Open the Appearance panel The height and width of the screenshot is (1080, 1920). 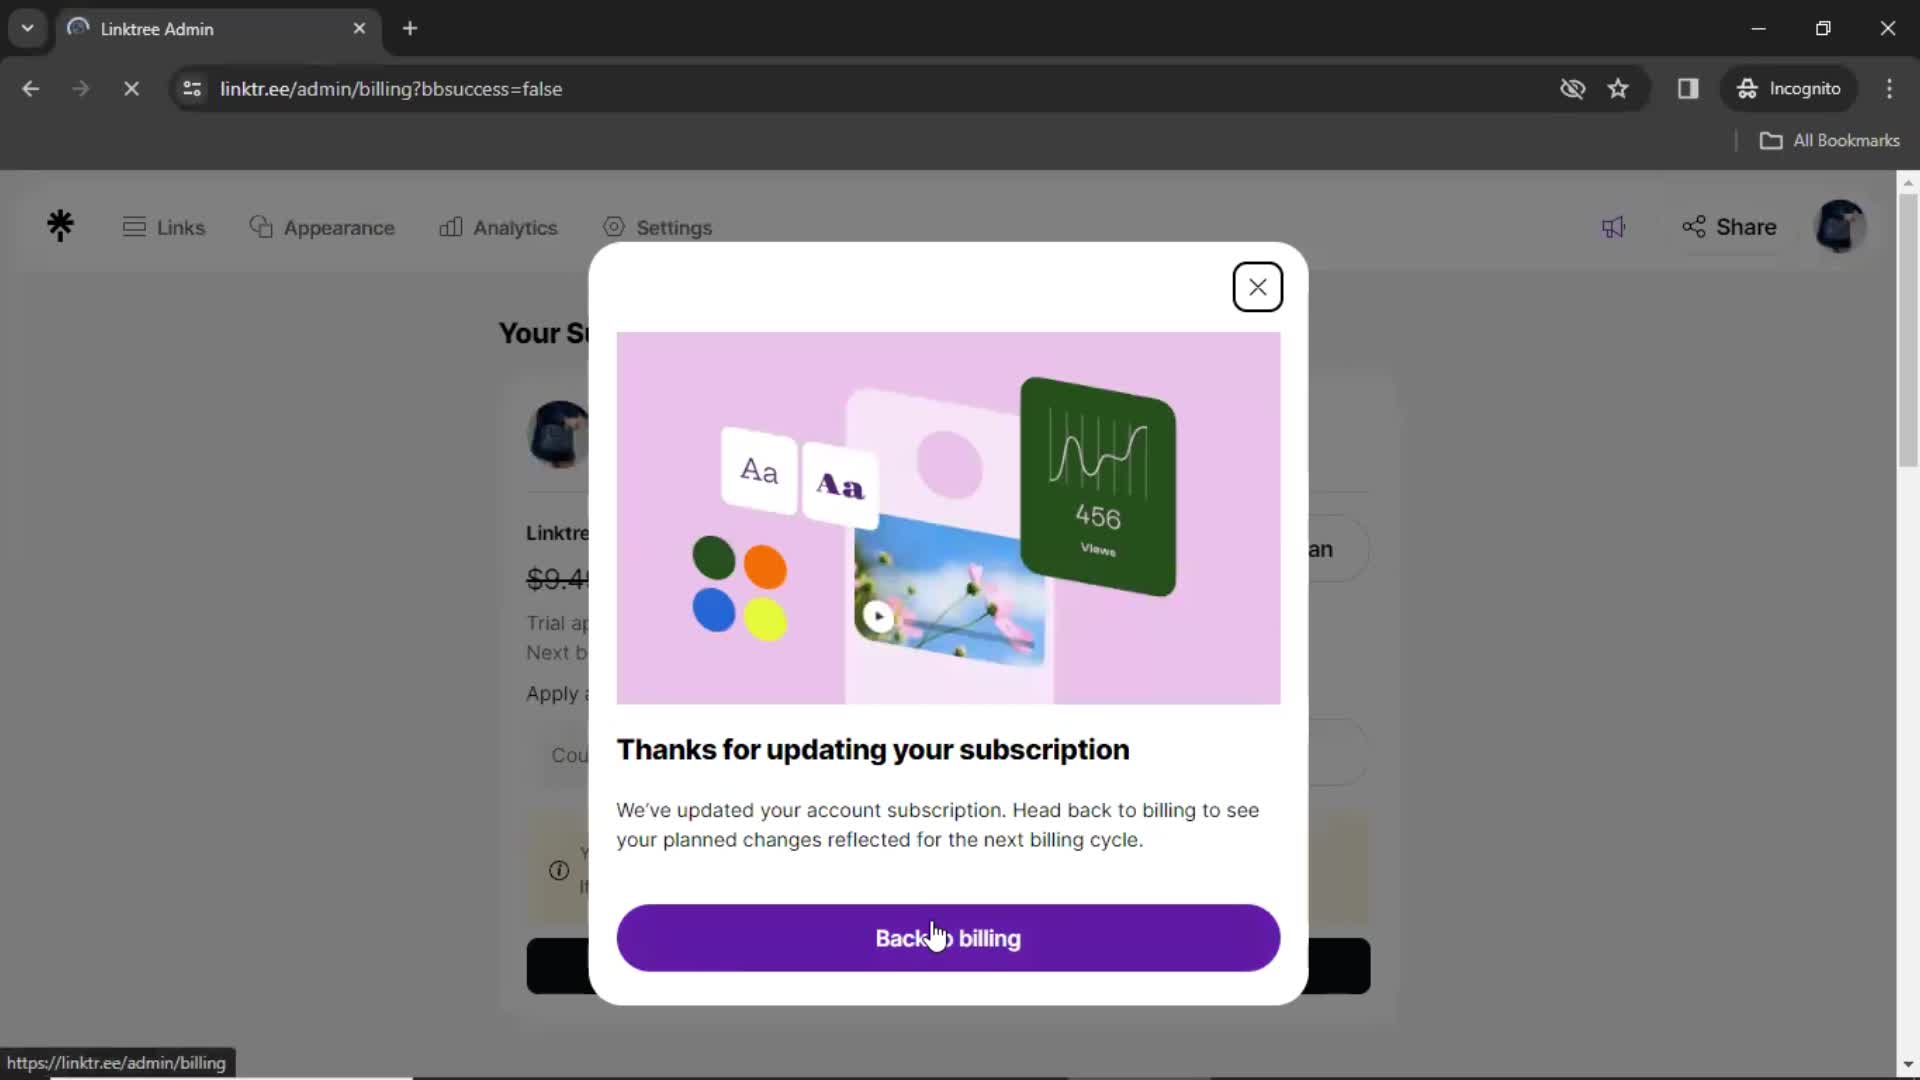[322, 227]
